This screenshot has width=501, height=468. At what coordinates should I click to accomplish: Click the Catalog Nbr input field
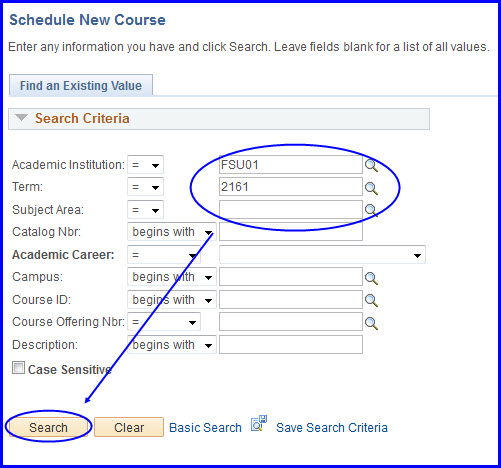click(x=291, y=232)
